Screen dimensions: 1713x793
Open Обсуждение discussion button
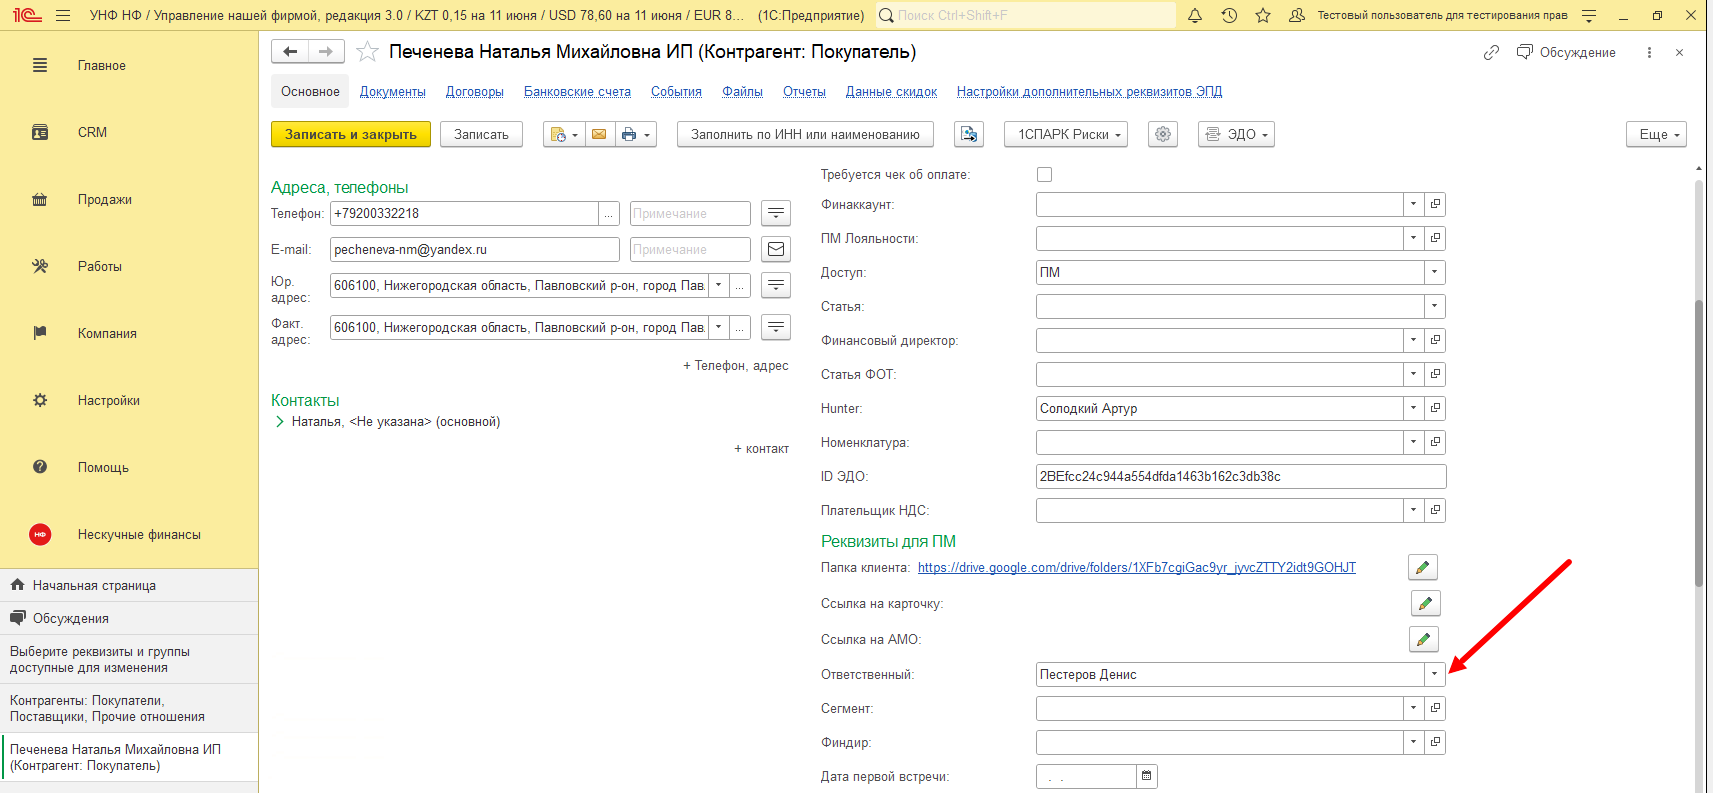point(1566,52)
